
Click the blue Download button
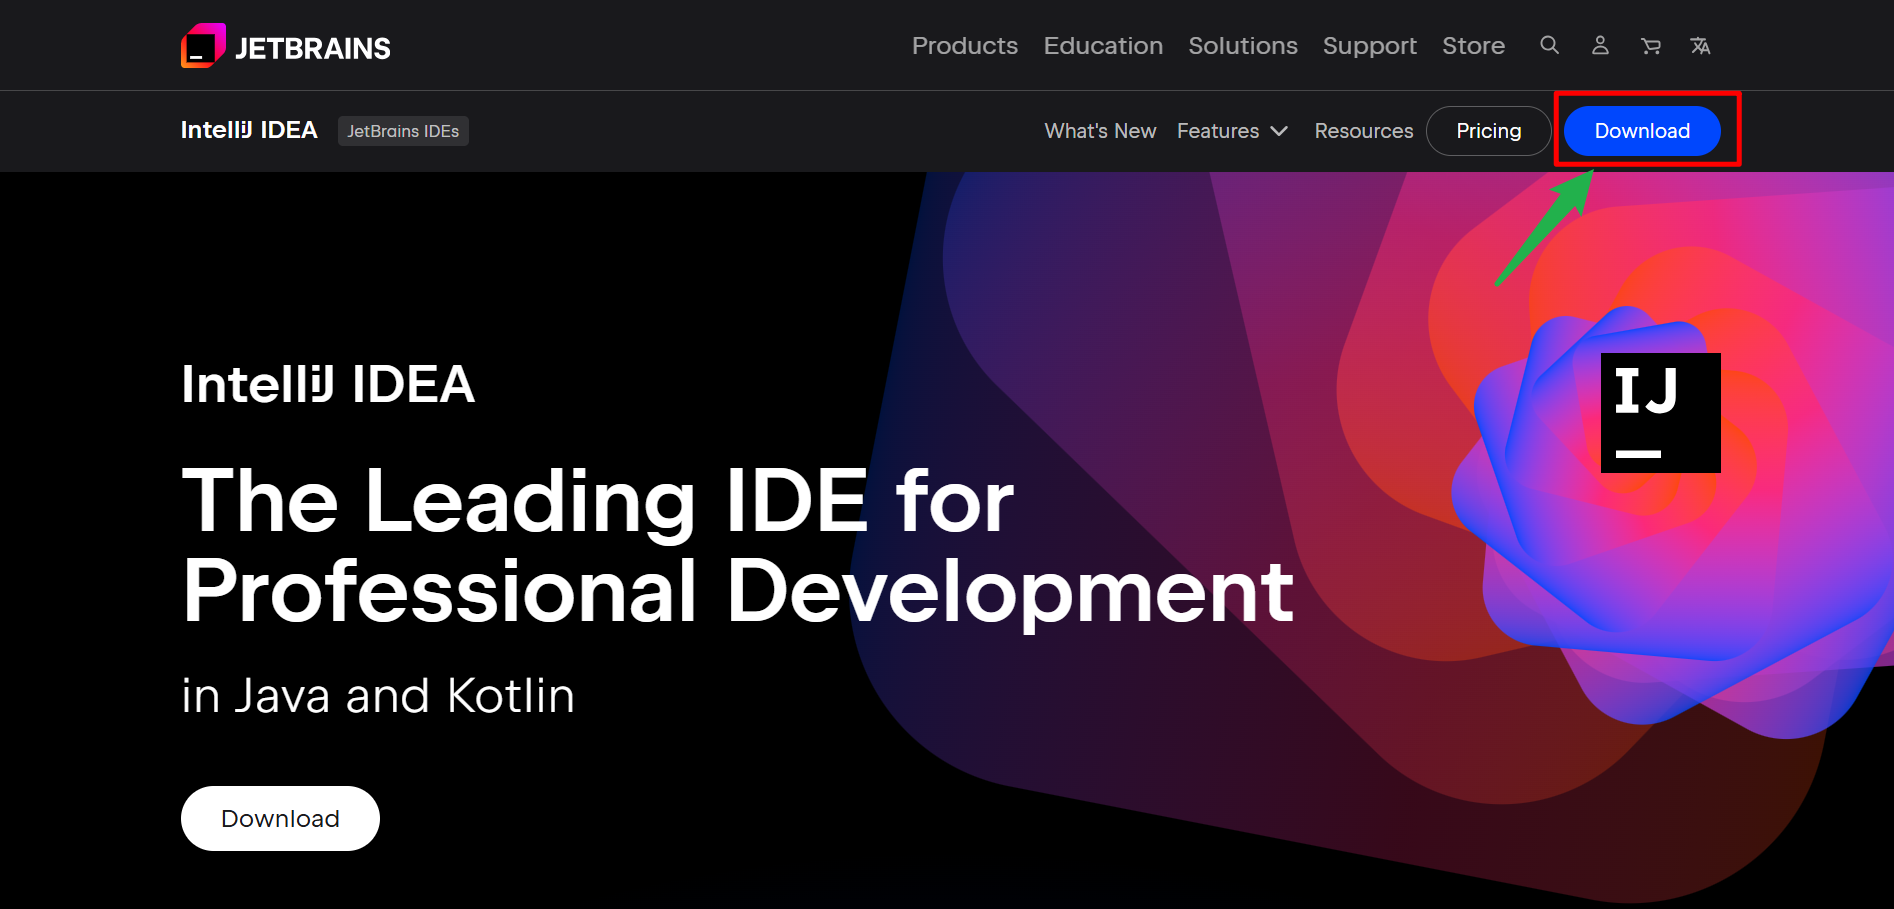click(x=1642, y=131)
